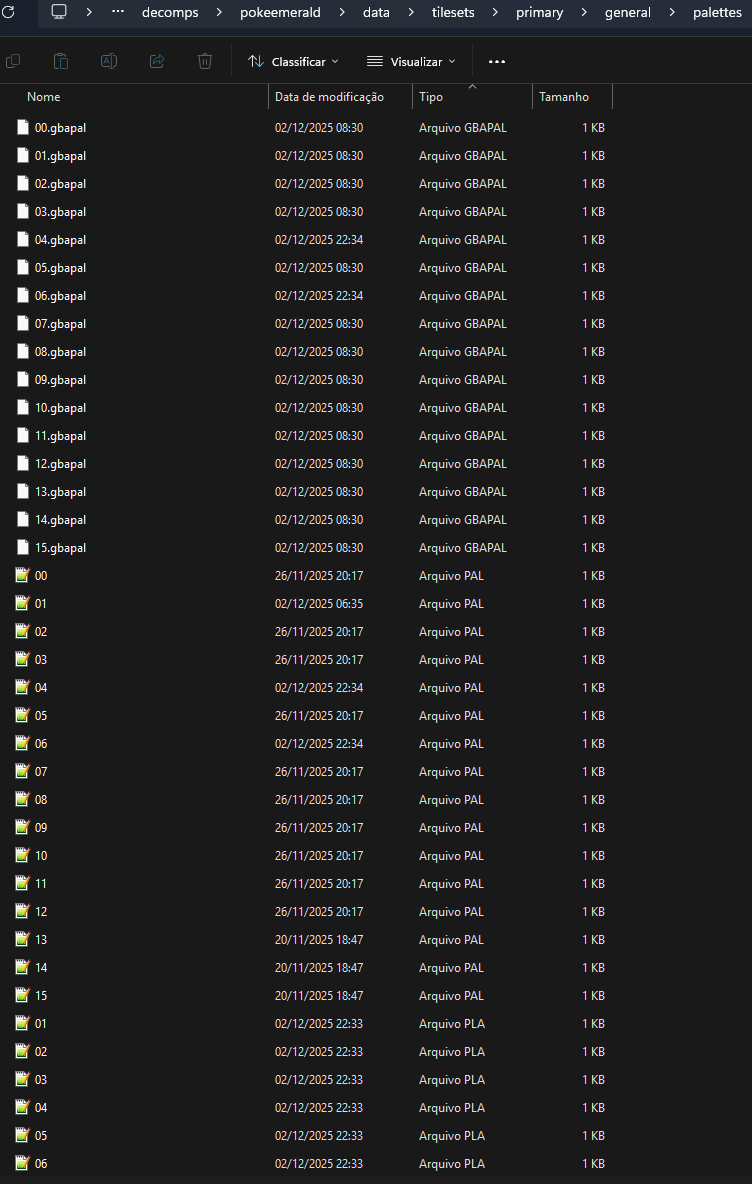
Task: Click the Tamanho column header
Action: [564, 97]
